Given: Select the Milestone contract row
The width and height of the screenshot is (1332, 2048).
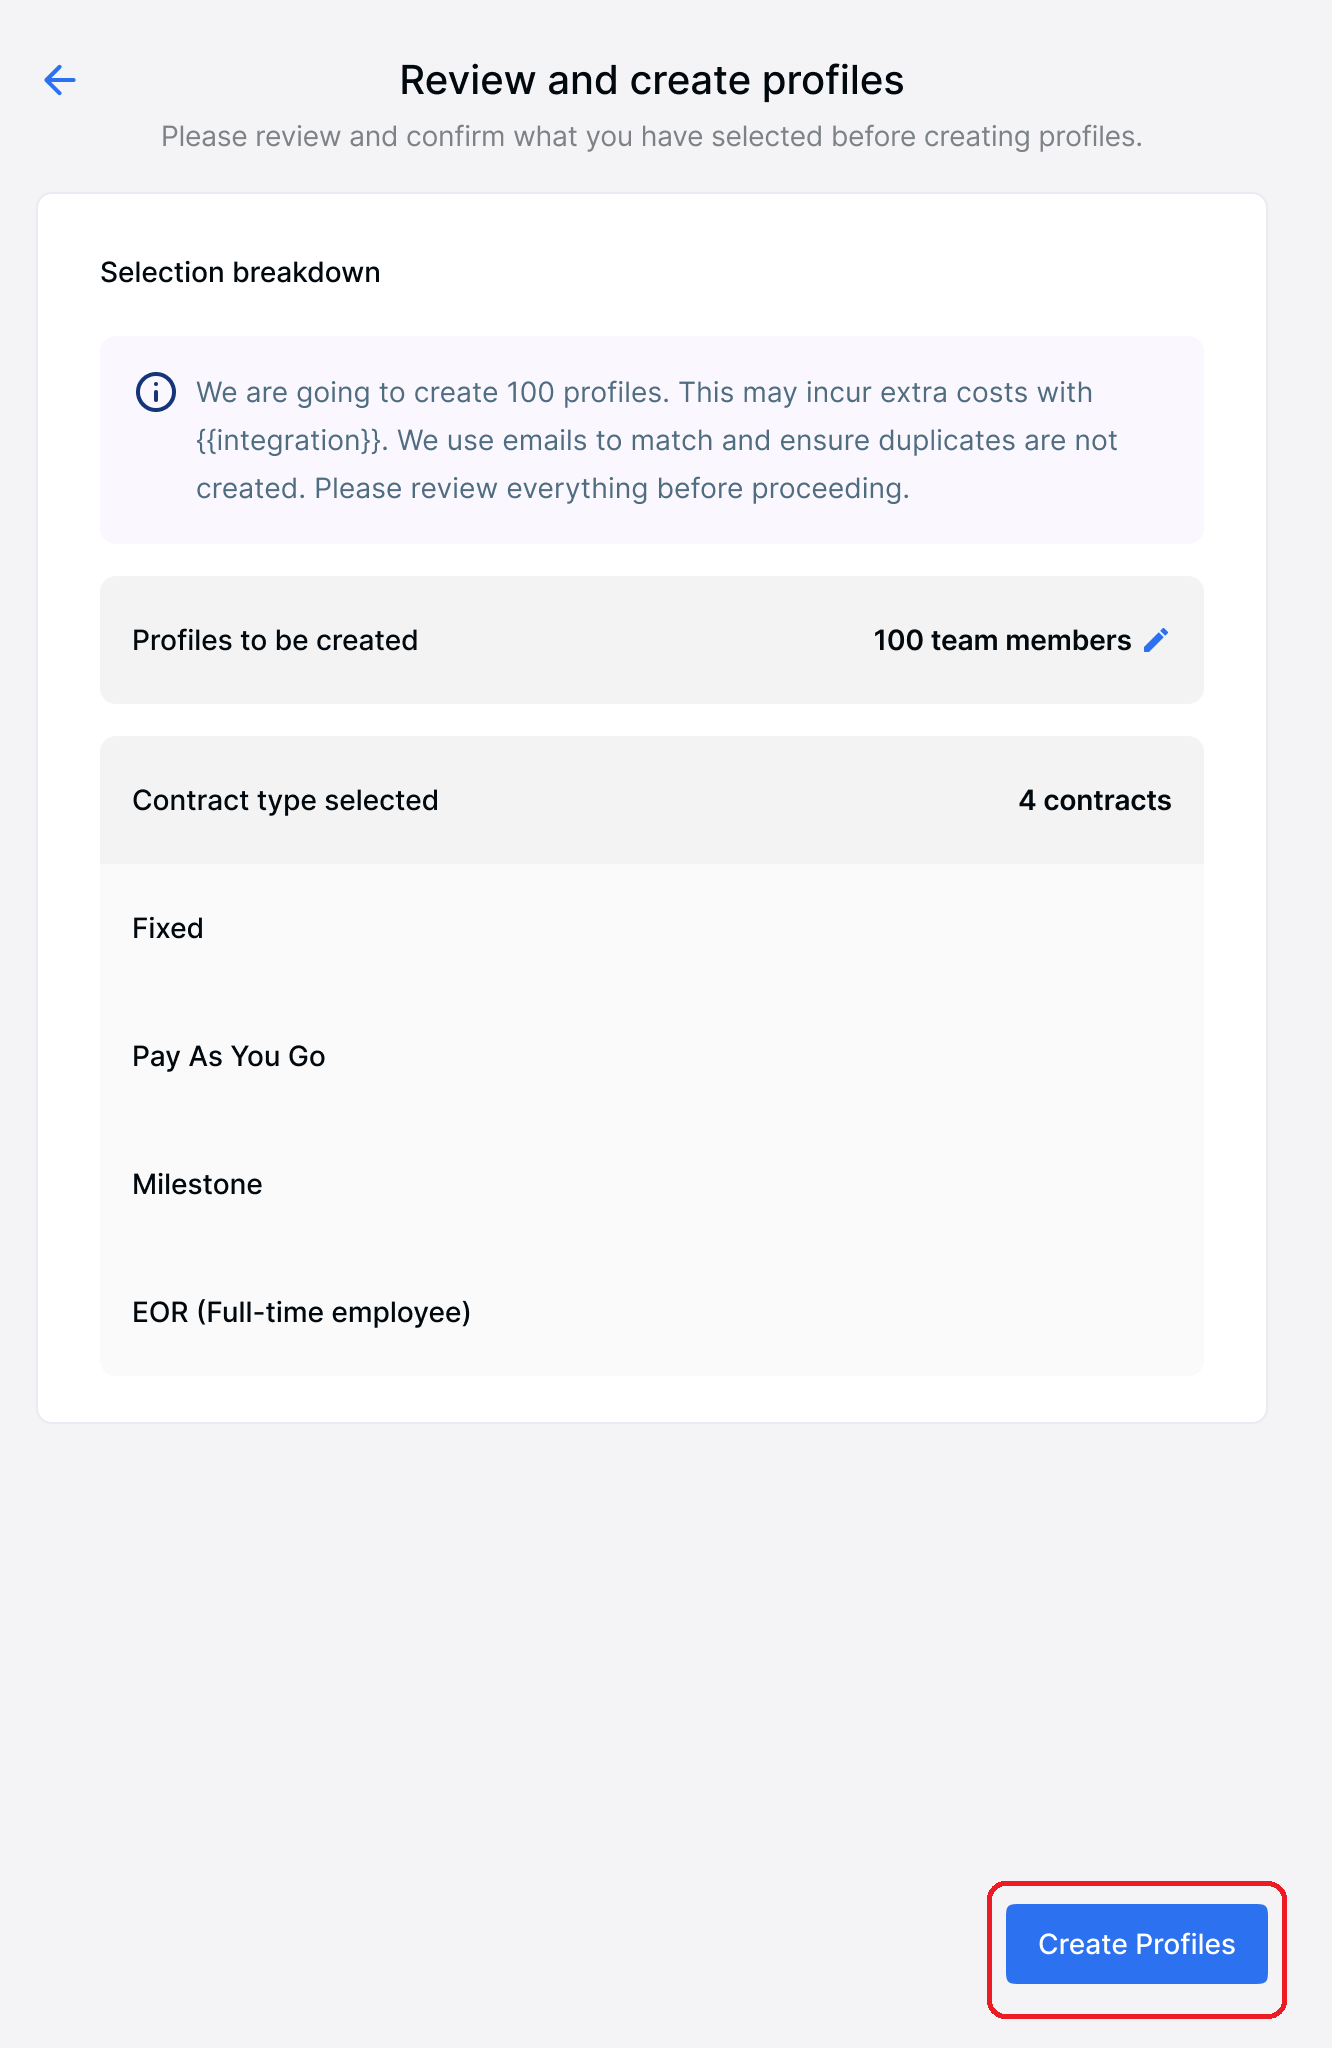Looking at the screenshot, I should [x=652, y=1184].
